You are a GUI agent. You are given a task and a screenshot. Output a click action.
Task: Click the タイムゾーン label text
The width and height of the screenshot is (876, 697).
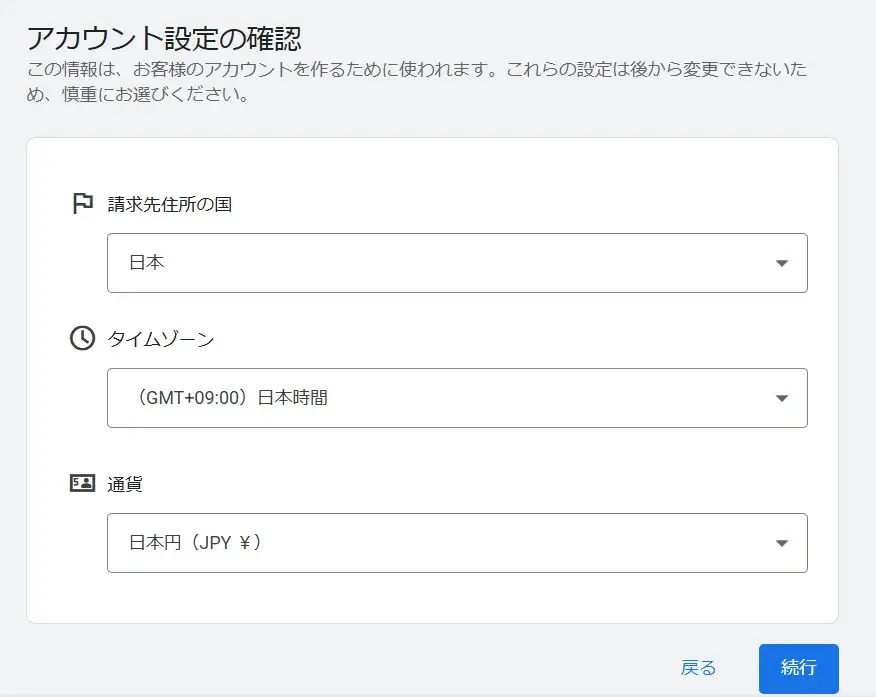click(x=161, y=339)
